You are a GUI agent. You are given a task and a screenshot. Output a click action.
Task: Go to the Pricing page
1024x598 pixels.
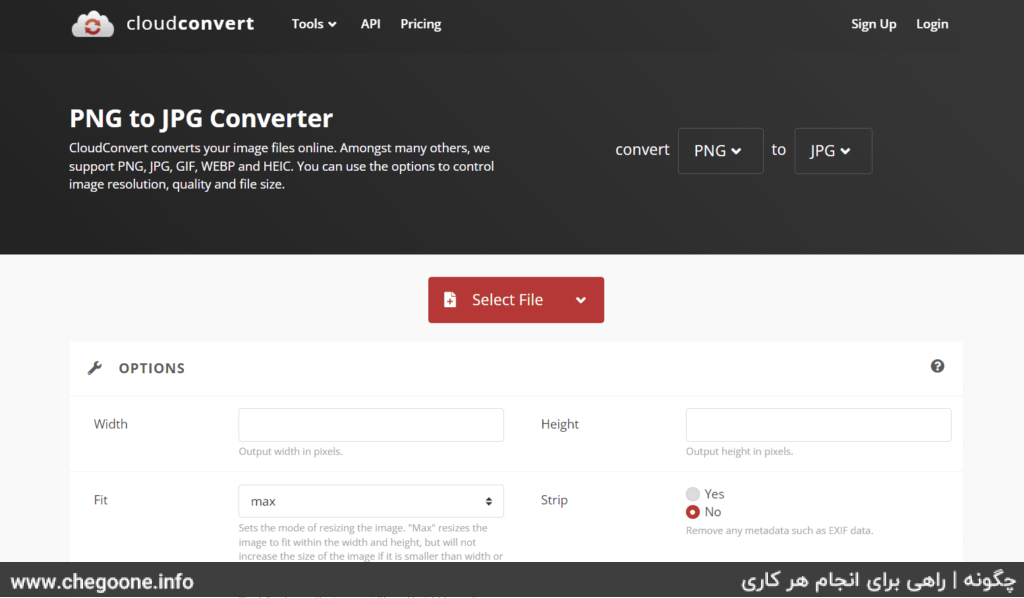(x=421, y=24)
